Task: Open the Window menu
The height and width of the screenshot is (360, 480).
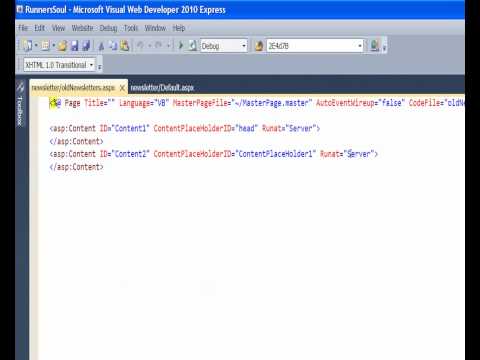Action: click(155, 28)
